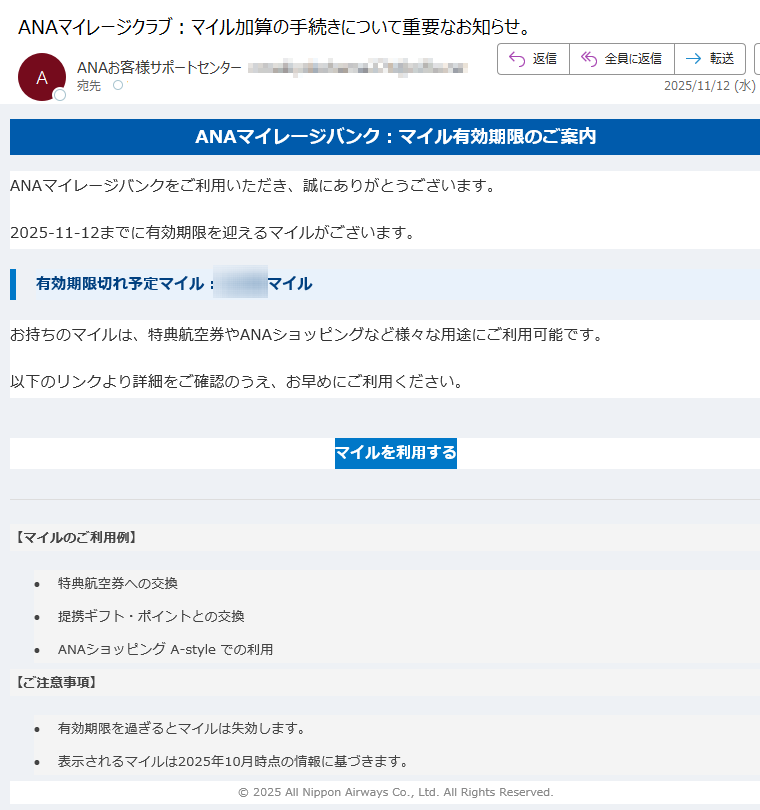
Task: Click the 【マイルのご利用例】 heading
Action: [75, 537]
